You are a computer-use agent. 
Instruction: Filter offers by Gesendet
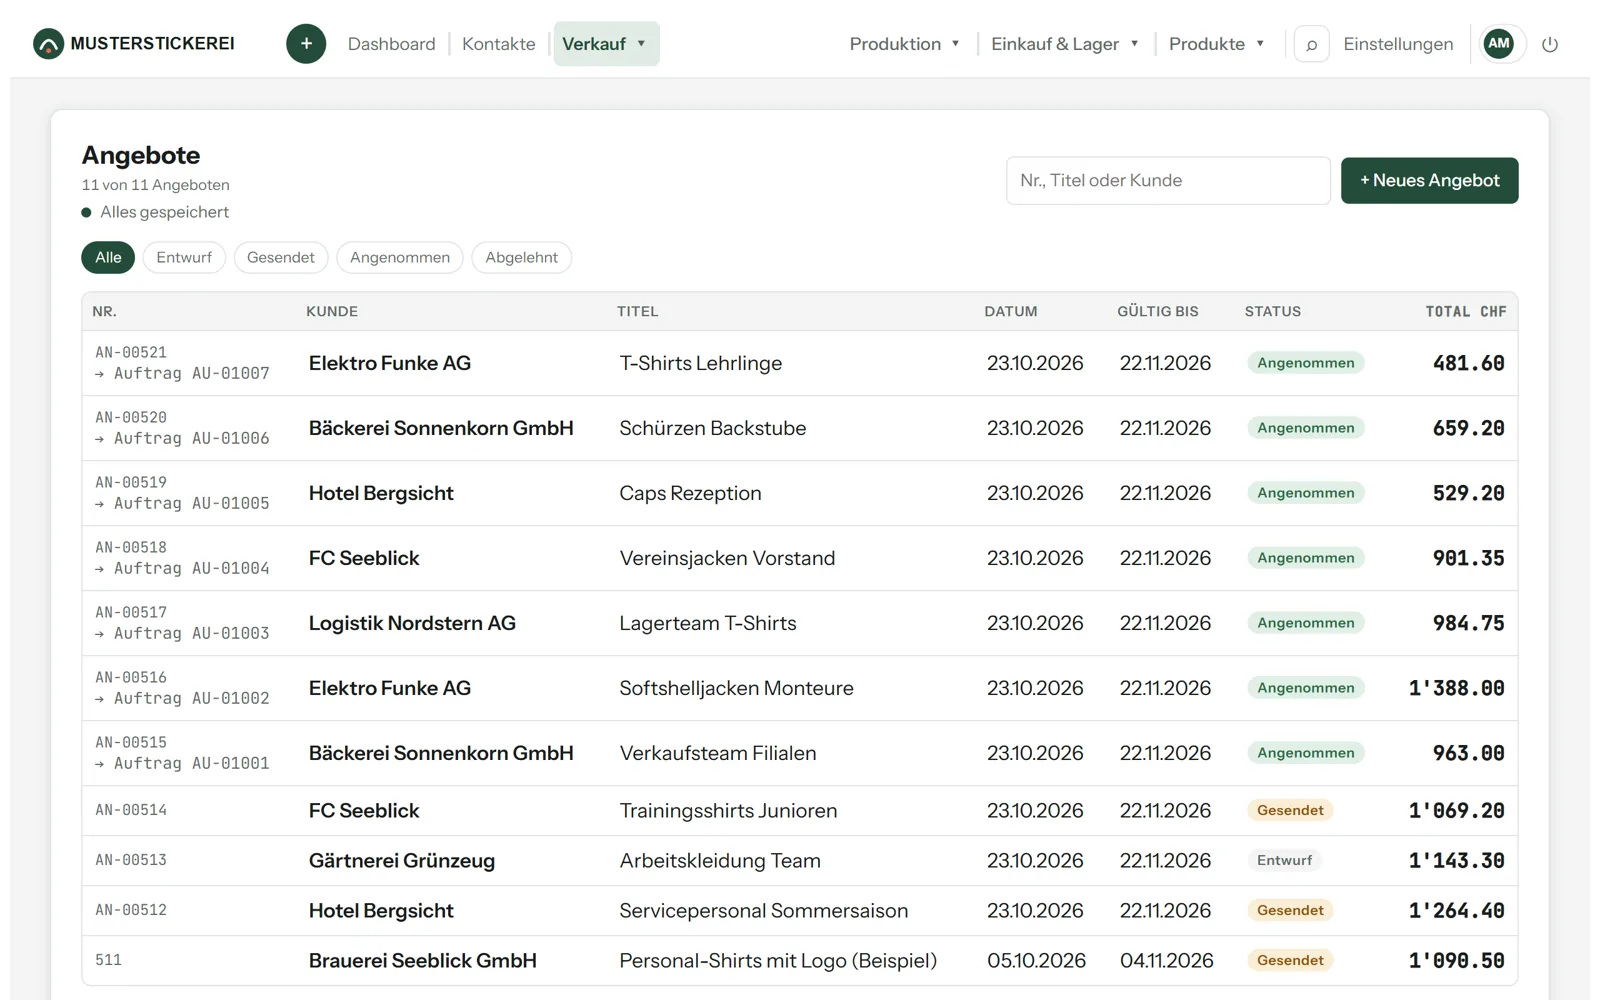(x=281, y=257)
